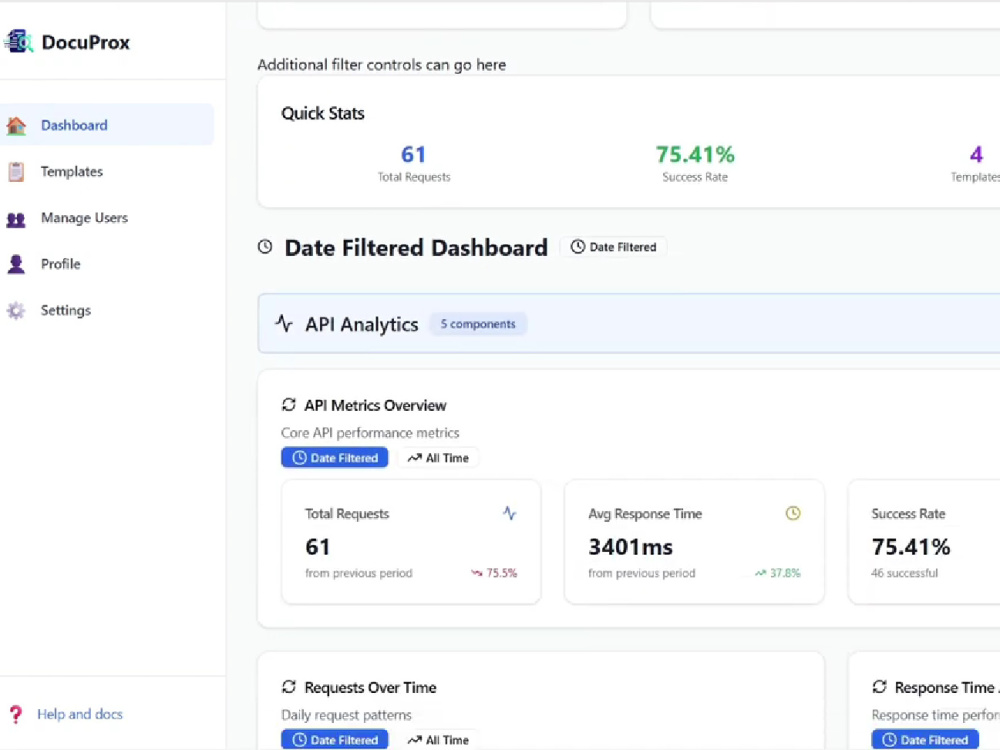Open Help and docs link
Viewport: 1000px width, 750px height.
[x=80, y=714]
